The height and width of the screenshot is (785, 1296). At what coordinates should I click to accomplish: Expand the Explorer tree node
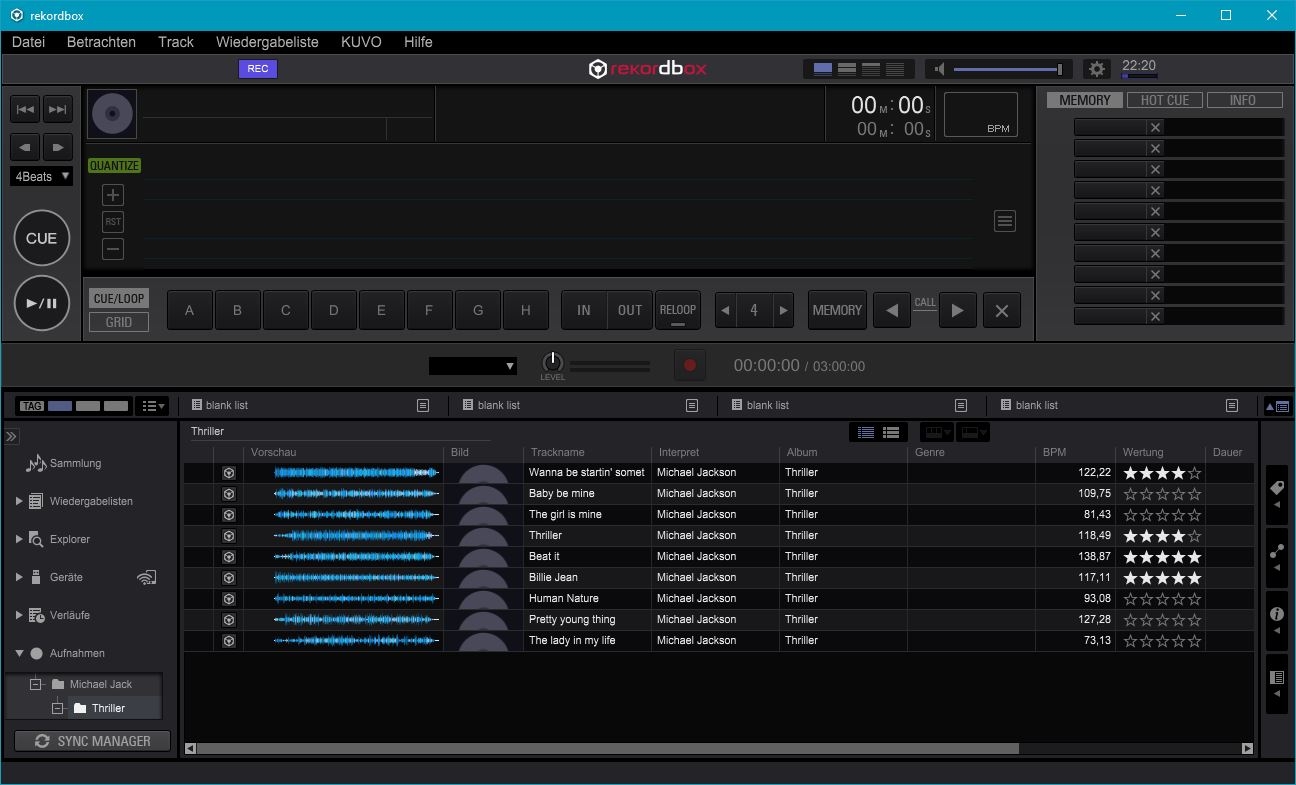19,539
